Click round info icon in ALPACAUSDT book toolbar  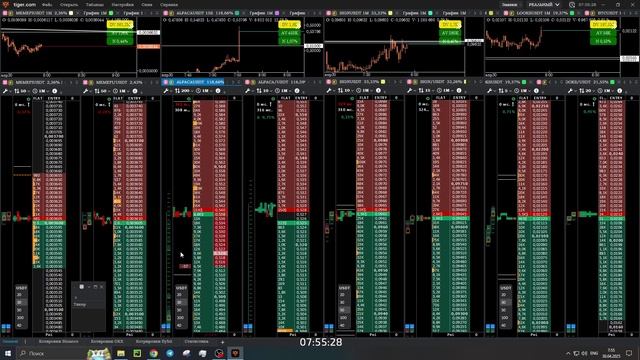218,91
